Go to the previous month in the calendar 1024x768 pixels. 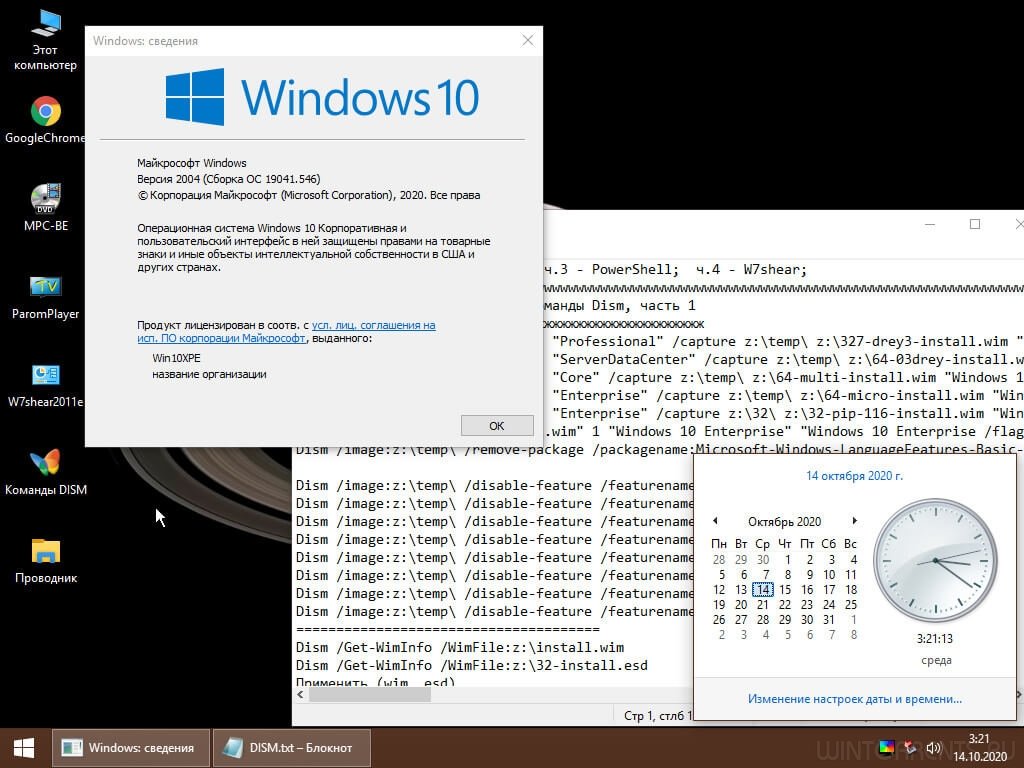coord(715,521)
